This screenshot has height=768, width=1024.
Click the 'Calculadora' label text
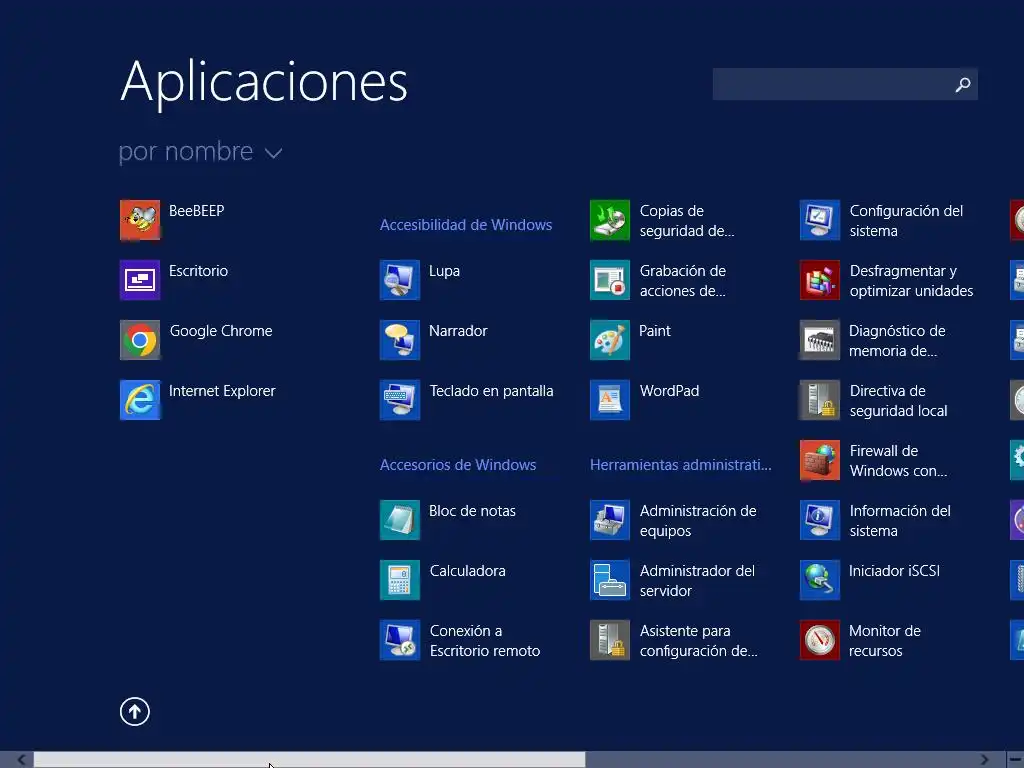click(x=468, y=571)
